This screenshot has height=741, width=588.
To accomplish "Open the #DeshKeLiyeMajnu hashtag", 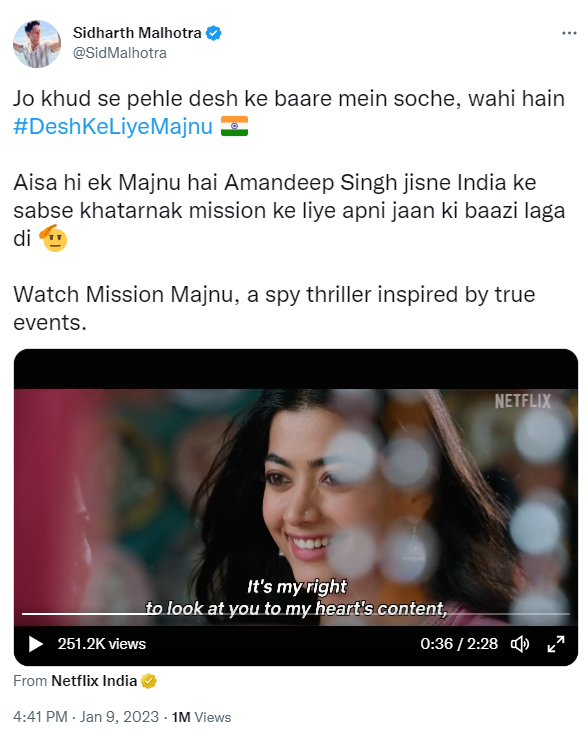I will point(113,127).
